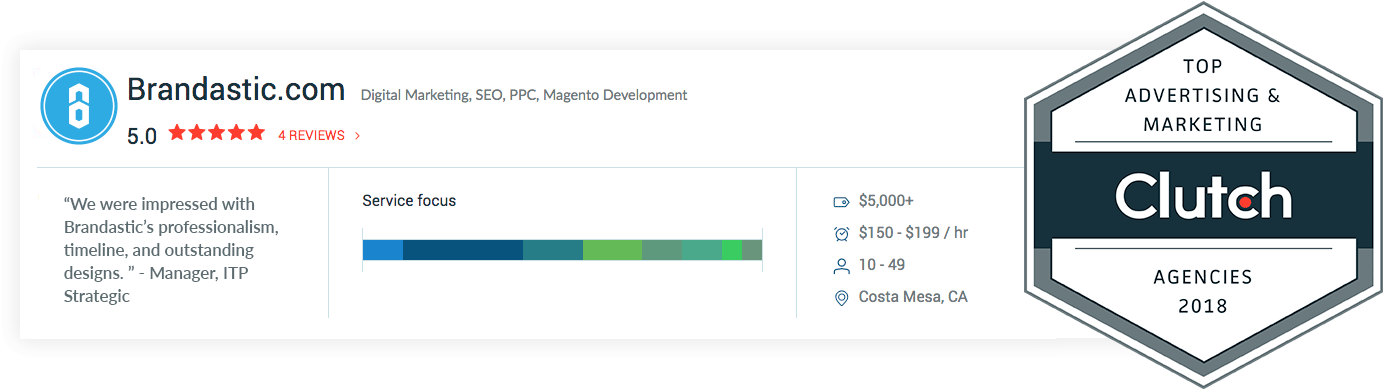
Task: Expand reviews via the red chevron arrow
Action: coord(357,136)
